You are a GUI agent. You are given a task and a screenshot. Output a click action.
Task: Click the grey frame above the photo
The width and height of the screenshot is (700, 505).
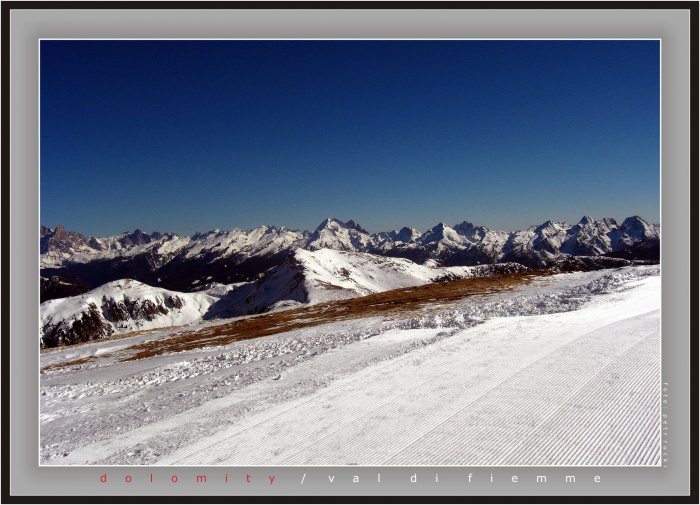coord(350,24)
